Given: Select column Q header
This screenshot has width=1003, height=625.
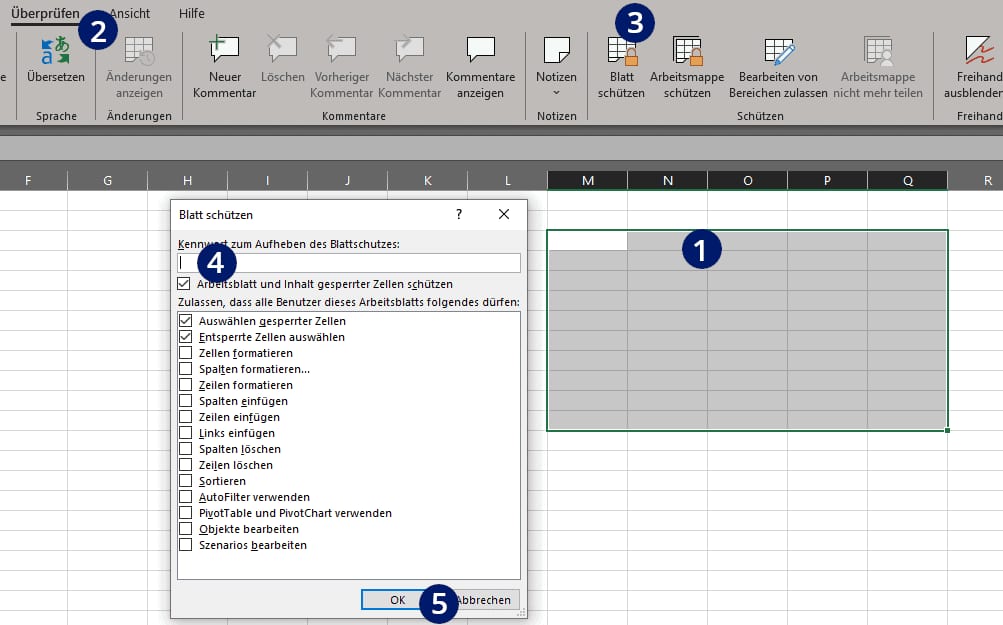Looking at the screenshot, I should point(907,180).
